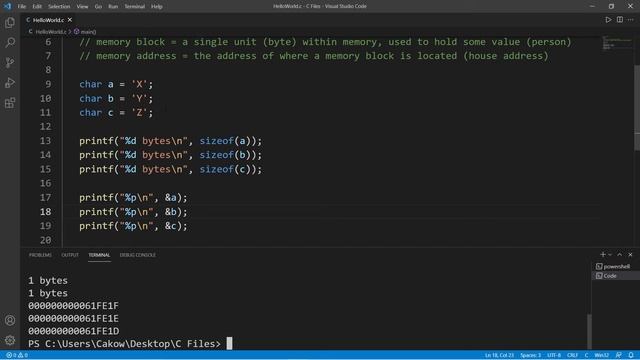The image size is (640, 360).
Task: Open the Terminal menu
Action: pos(134,6)
